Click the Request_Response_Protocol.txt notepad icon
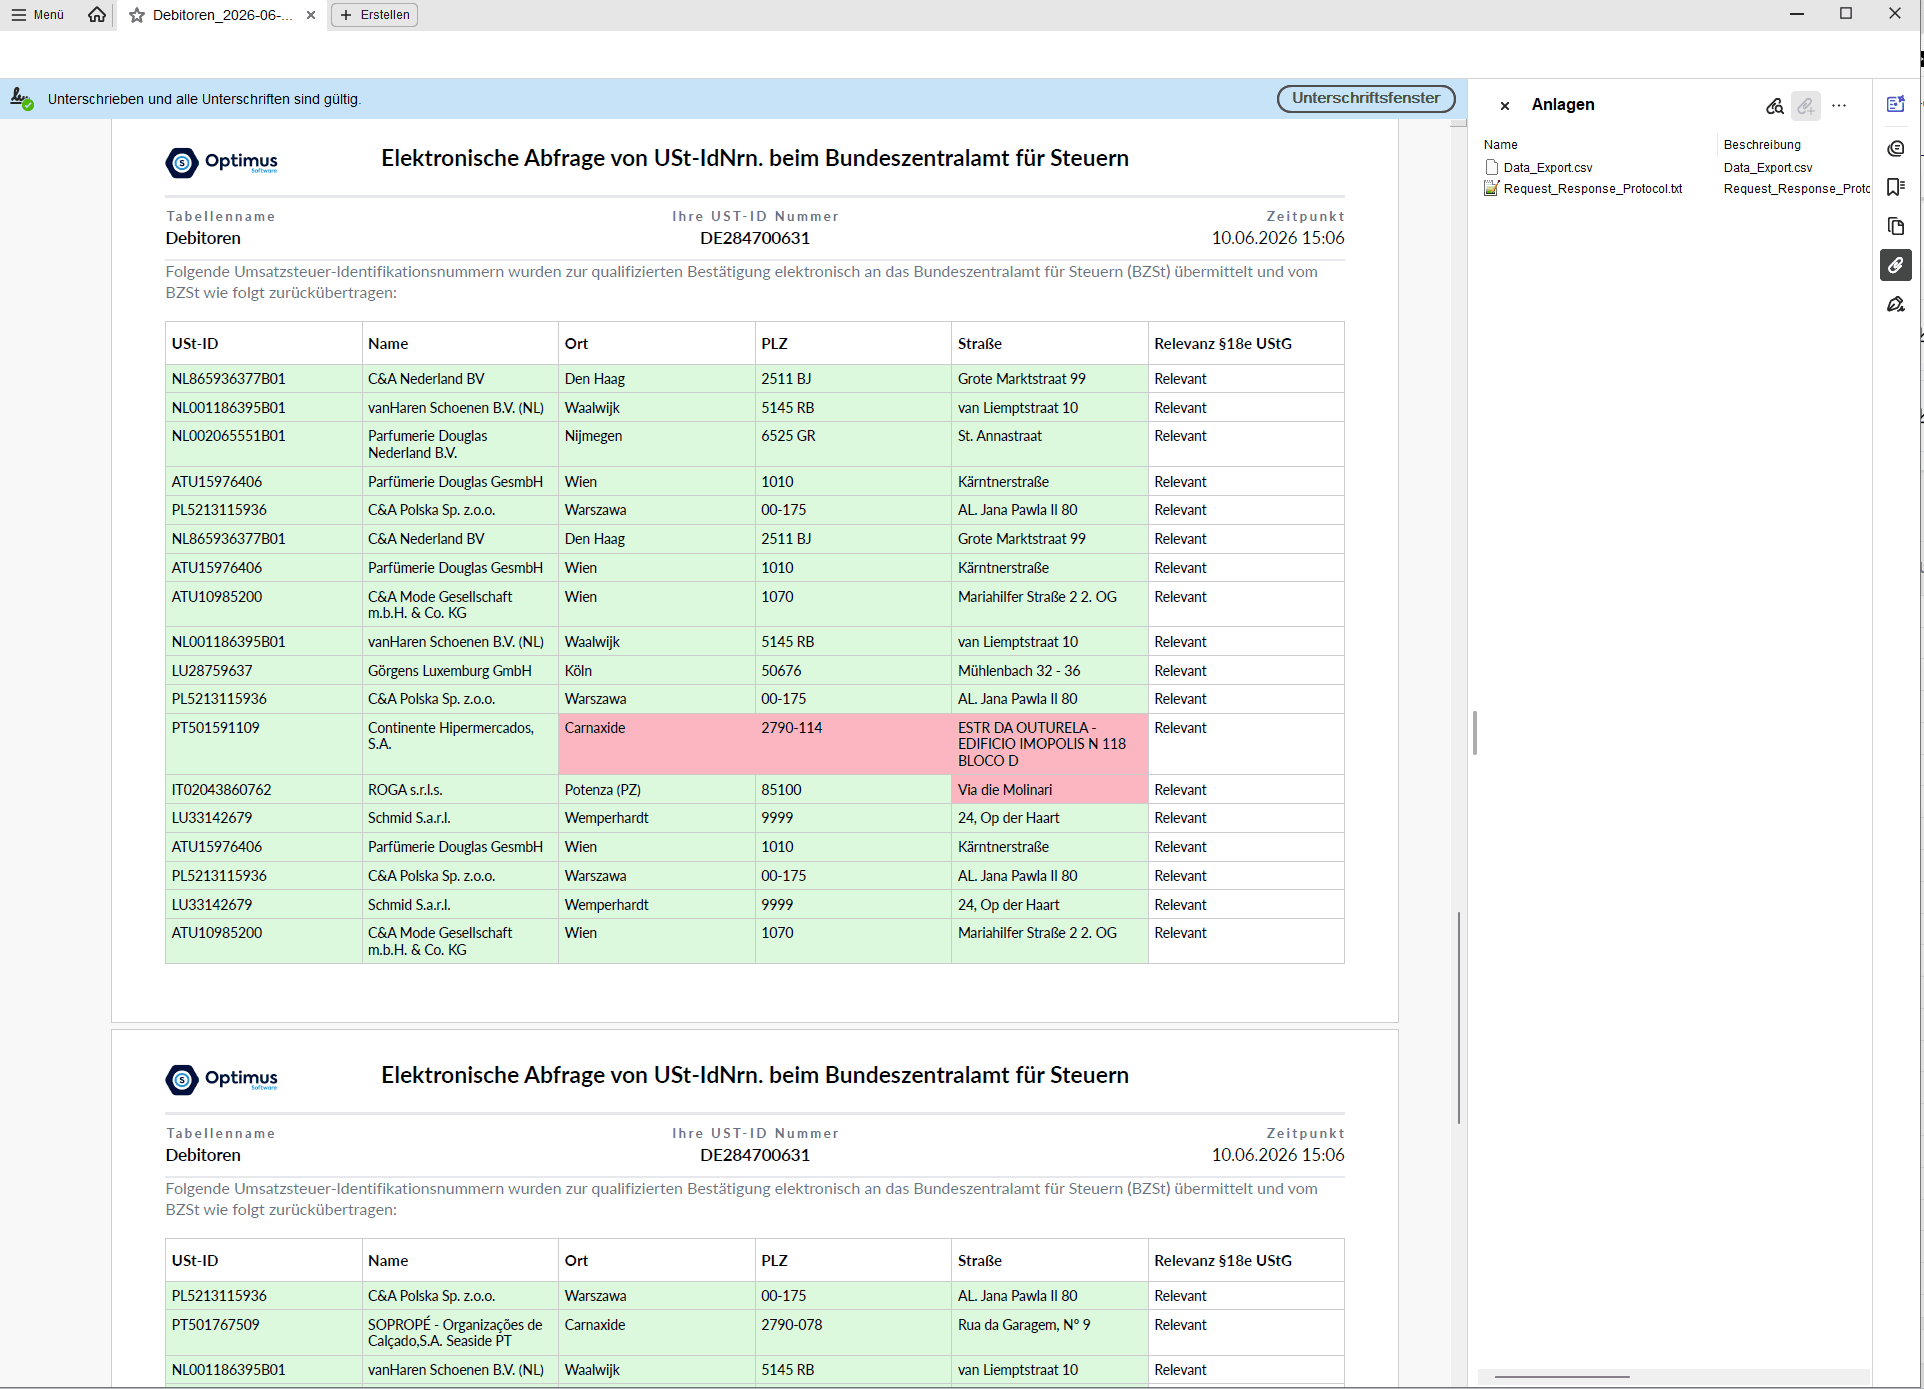The image size is (1924, 1389). coord(1492,189)
